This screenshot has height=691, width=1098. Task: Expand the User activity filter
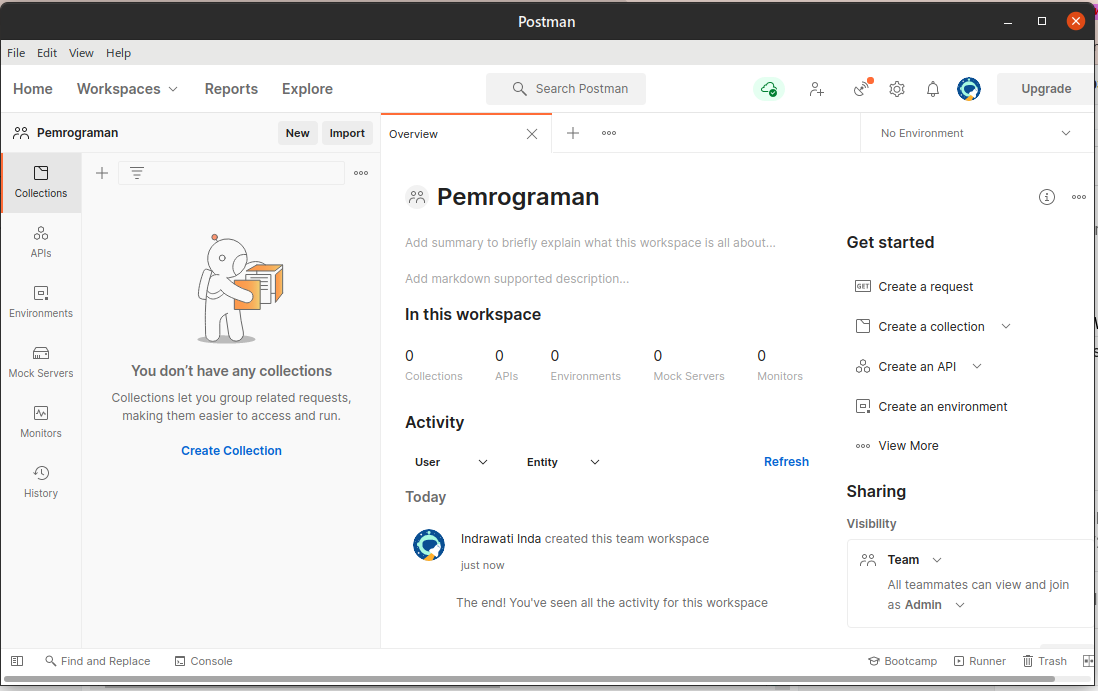[451, 462]
